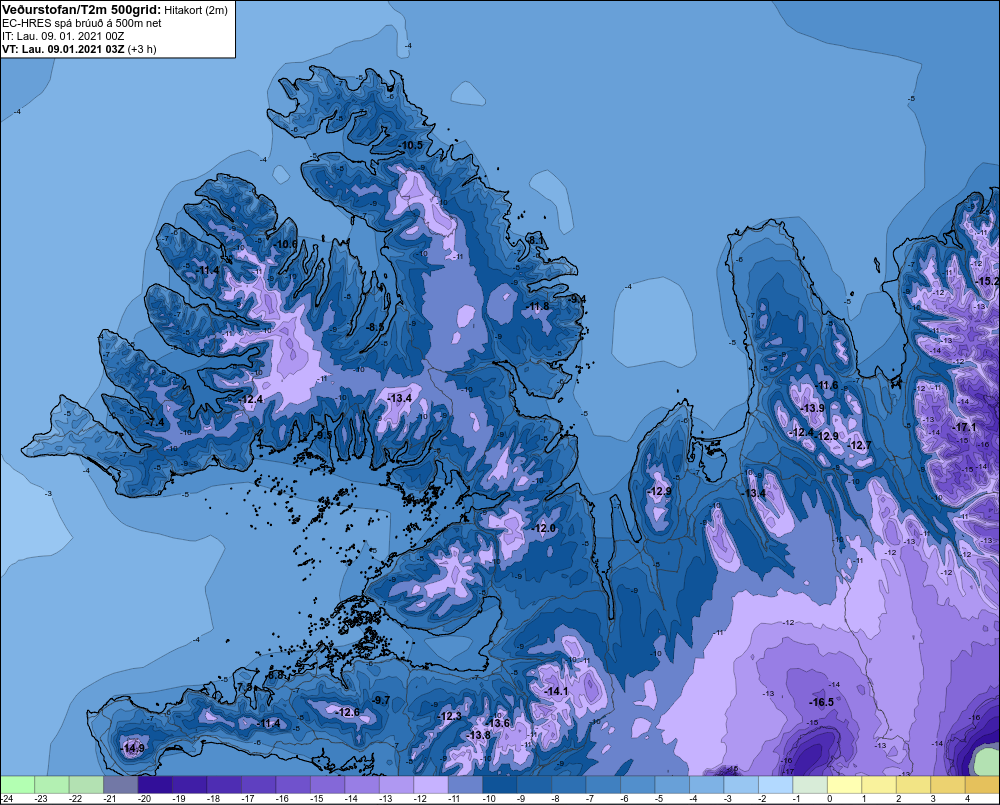Click the -8.1 coastal temperature label
Screen dimensions: 1000x805
[535, 240]
